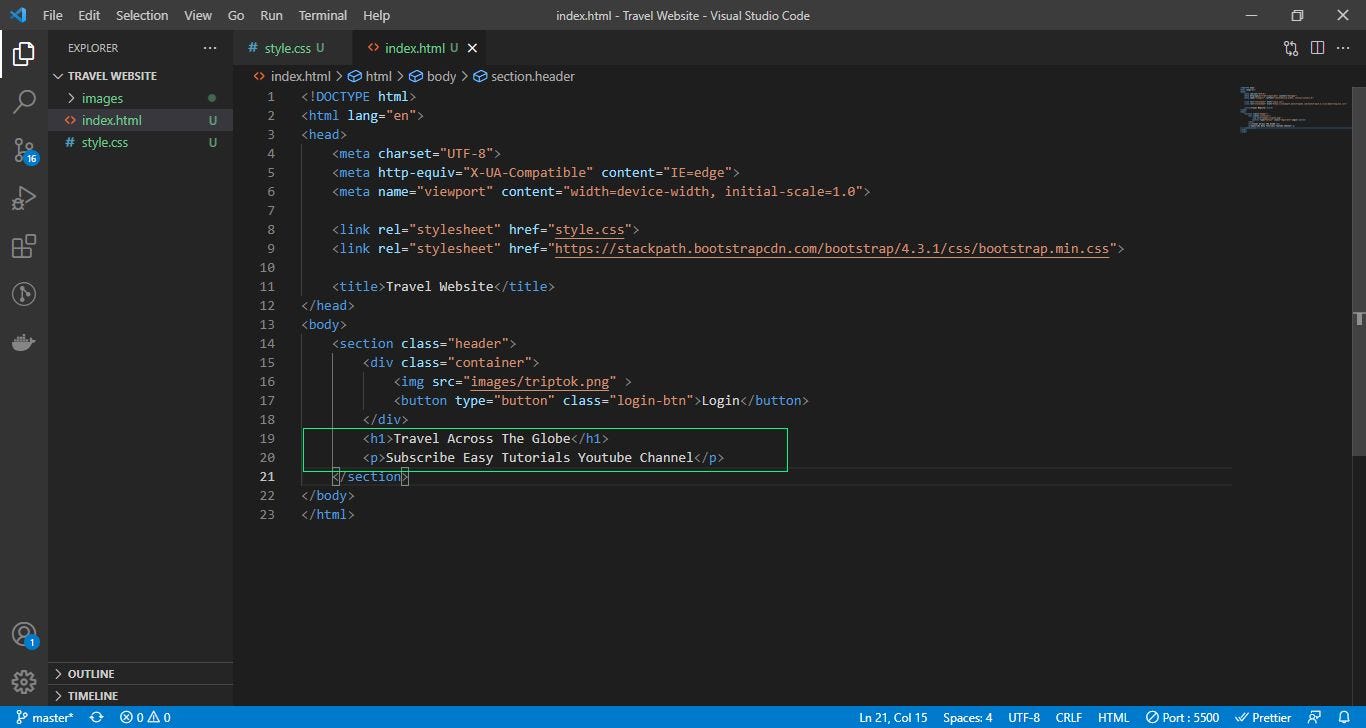The image size is (1366, 728).
Task: Click Ln 21, Col 15 to go to line
Action: [893, 717]
